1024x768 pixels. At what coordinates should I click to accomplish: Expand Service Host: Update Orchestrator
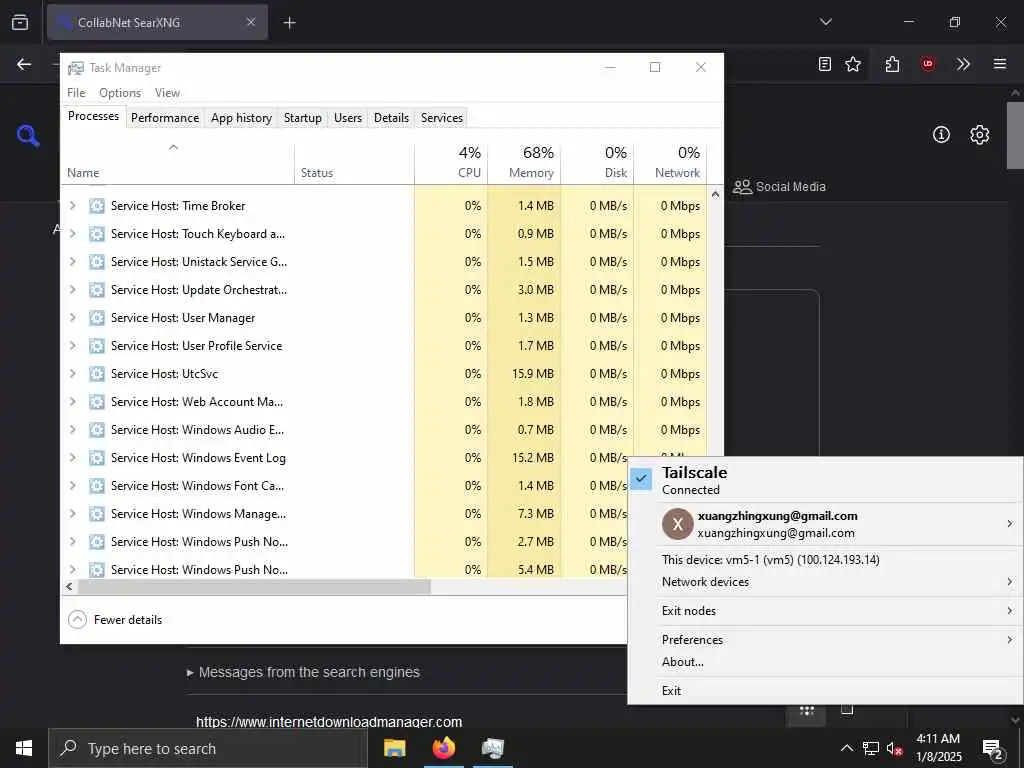click(x=72, y=290)
